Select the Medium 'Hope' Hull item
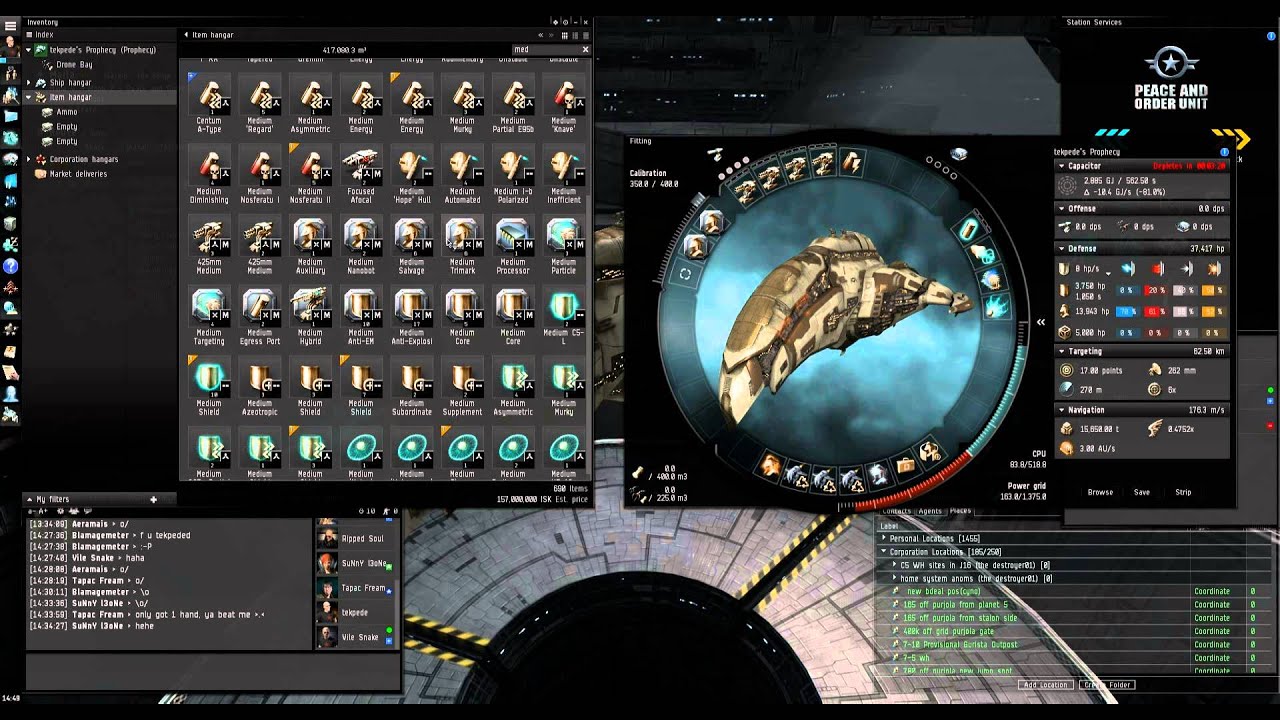This screenshot has width=1280, height=720. point(412,176)
